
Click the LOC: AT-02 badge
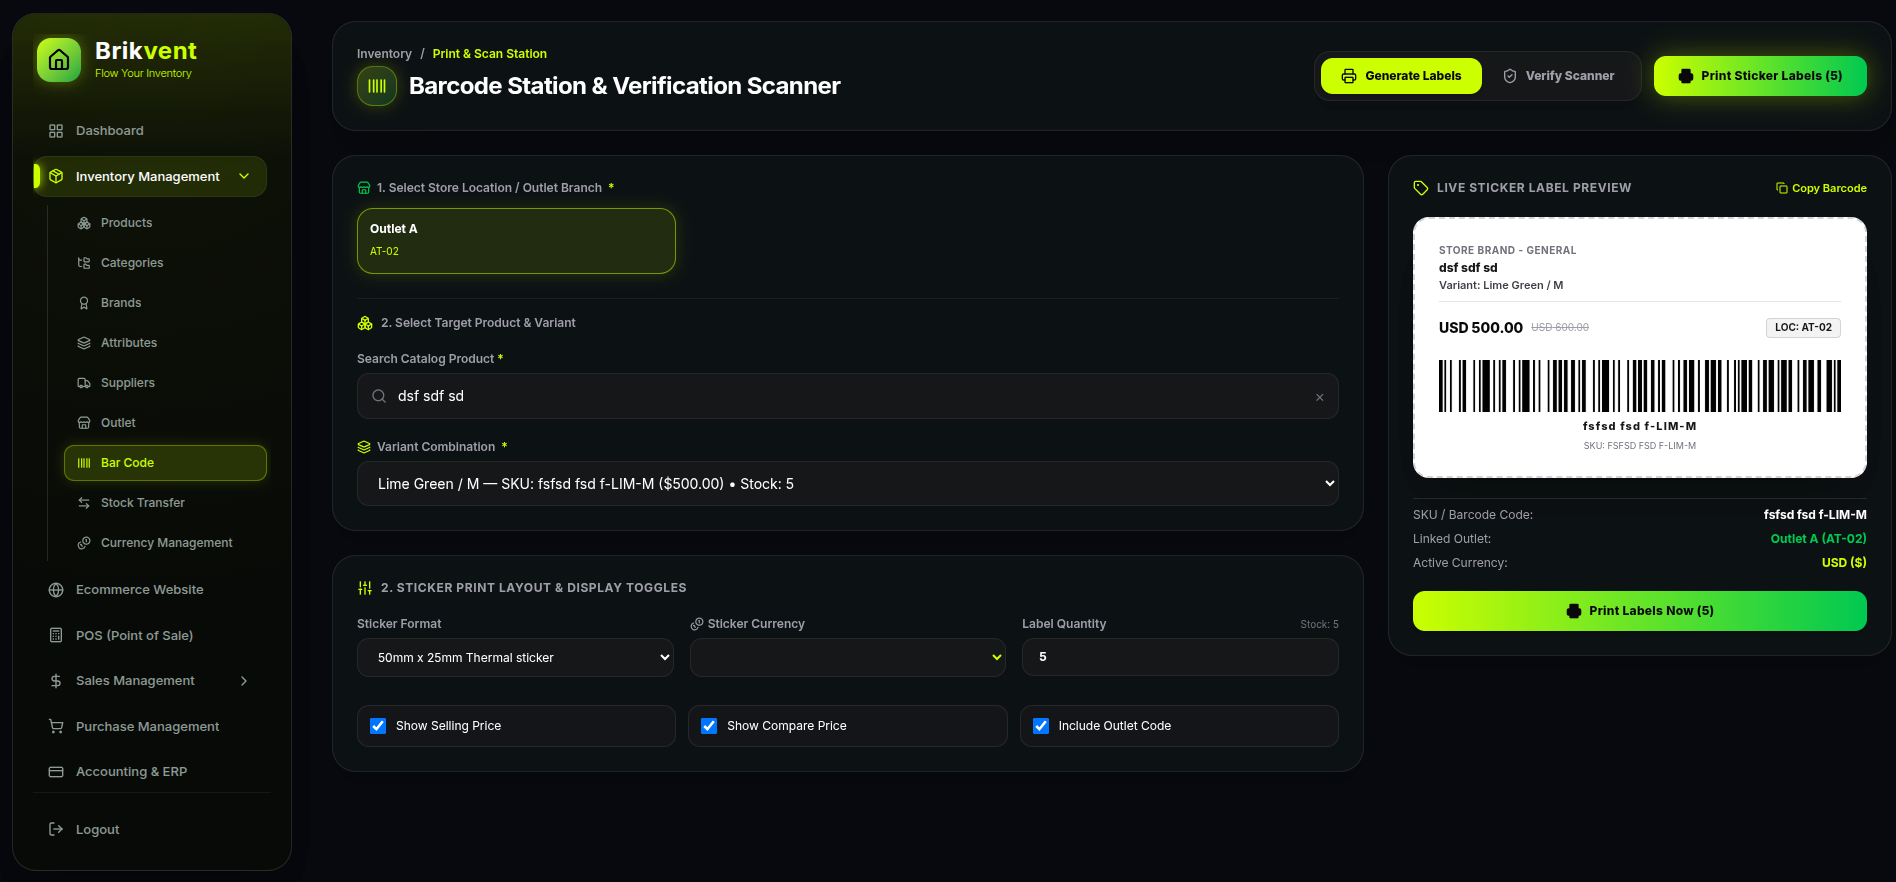click(x=1803, y=328)
